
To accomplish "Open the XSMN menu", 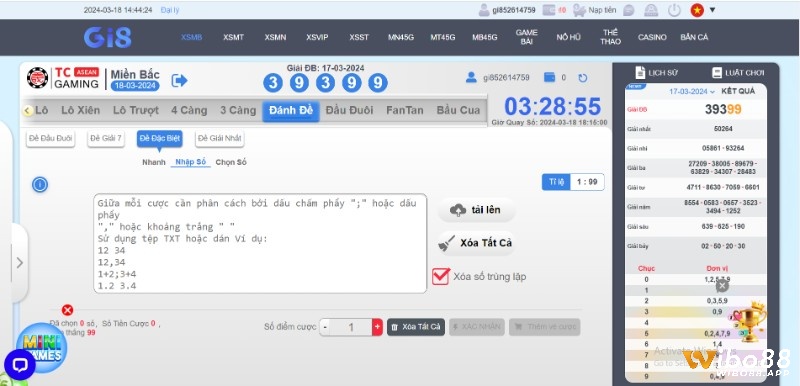I will [275, 37].
